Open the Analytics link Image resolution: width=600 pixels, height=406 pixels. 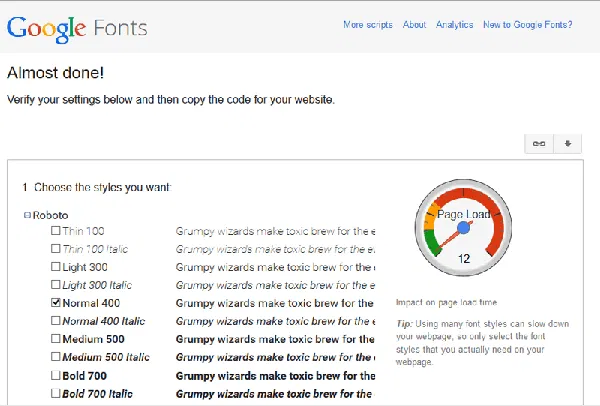[455, 25]
